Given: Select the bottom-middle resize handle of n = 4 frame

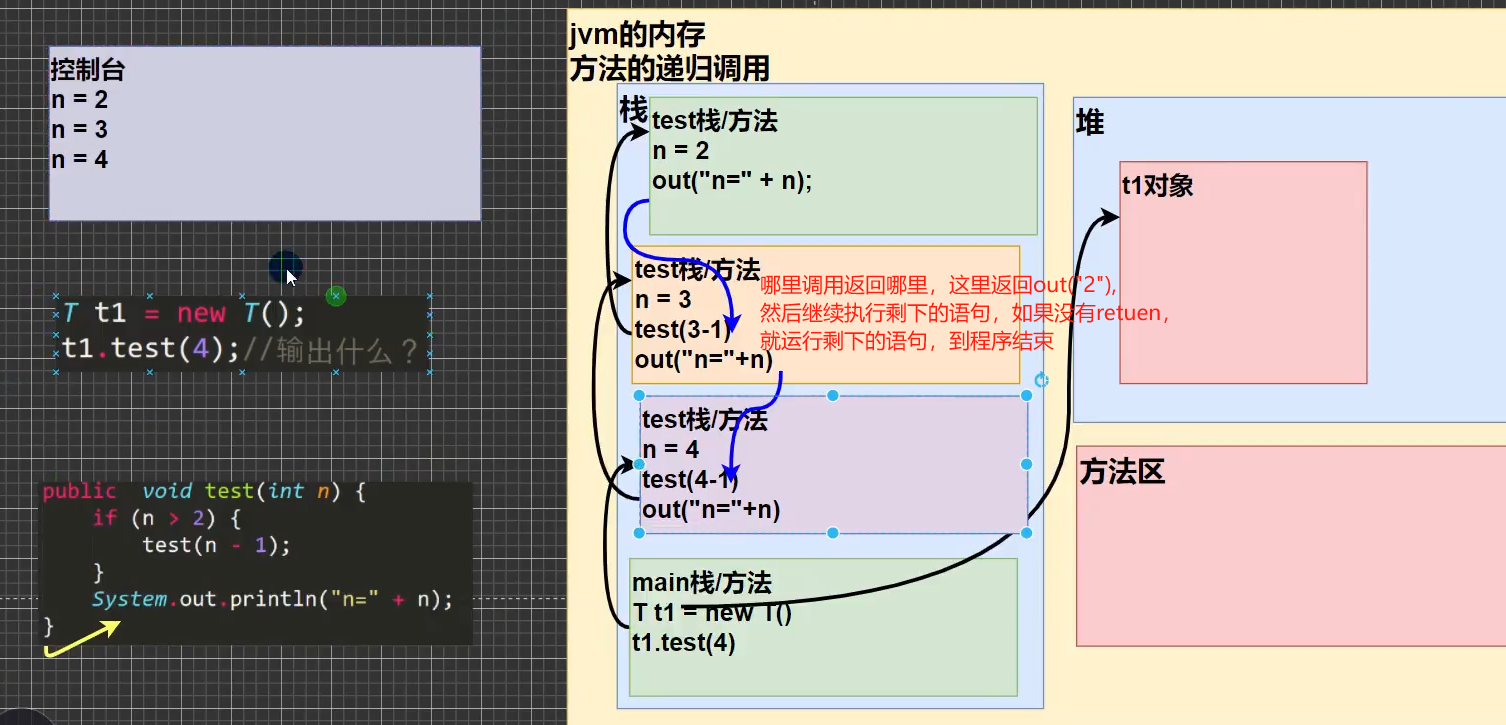Looking at the screenshot, I should coord(833,533).
